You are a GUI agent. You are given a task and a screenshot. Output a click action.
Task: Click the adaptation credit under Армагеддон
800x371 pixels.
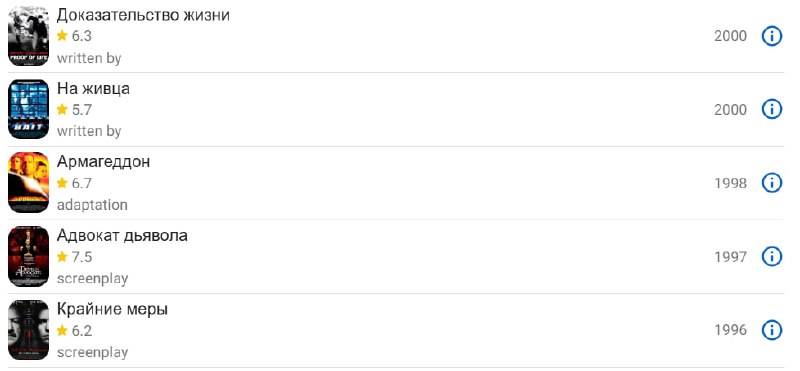pos(92,205)
